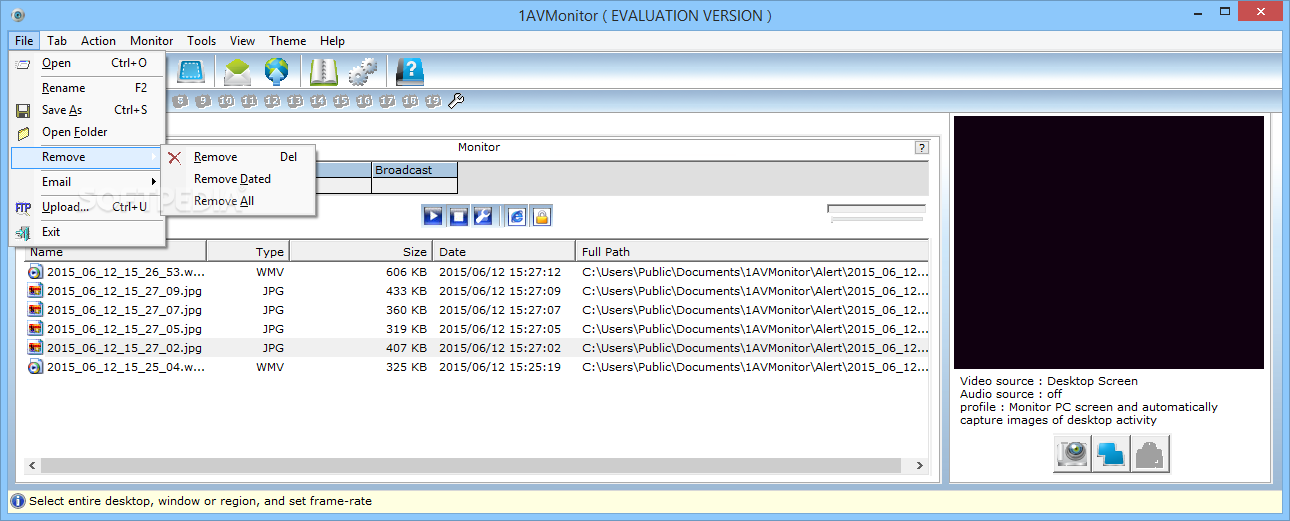The height and width of the screenshot is (521, 1290).
Task: Choose Open Folder from the File menu
Action: pos(87,132)
